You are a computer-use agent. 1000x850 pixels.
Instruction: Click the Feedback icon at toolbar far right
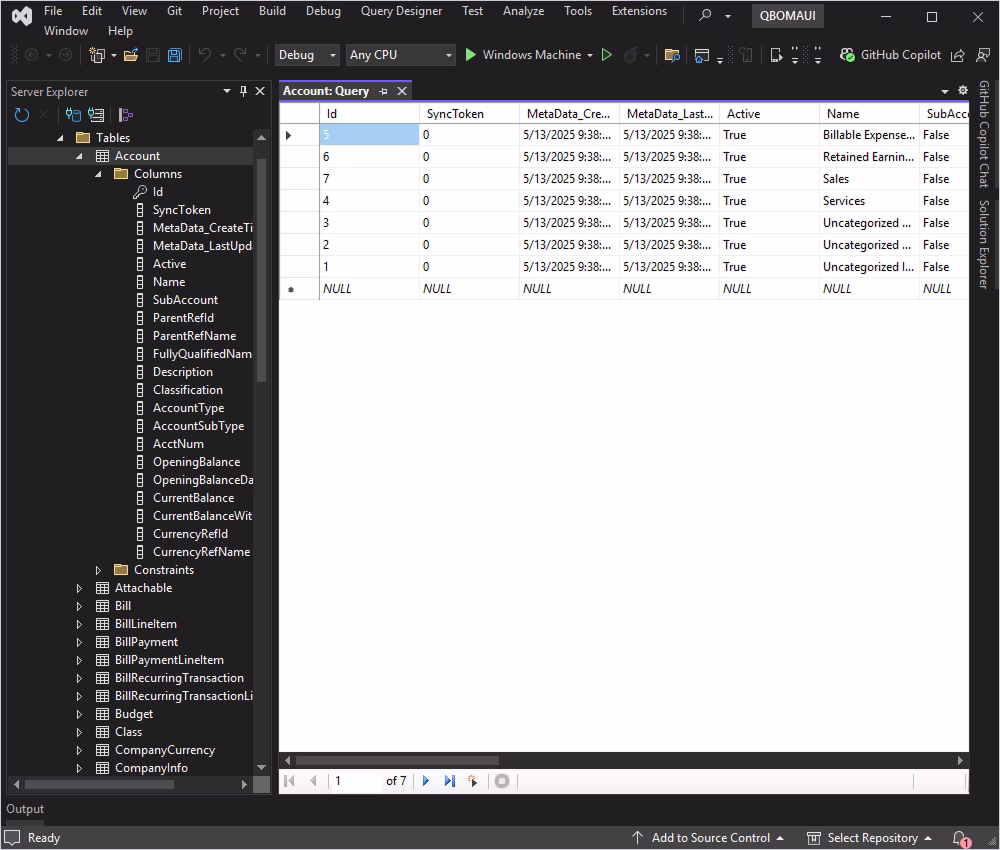coord(983,55)
